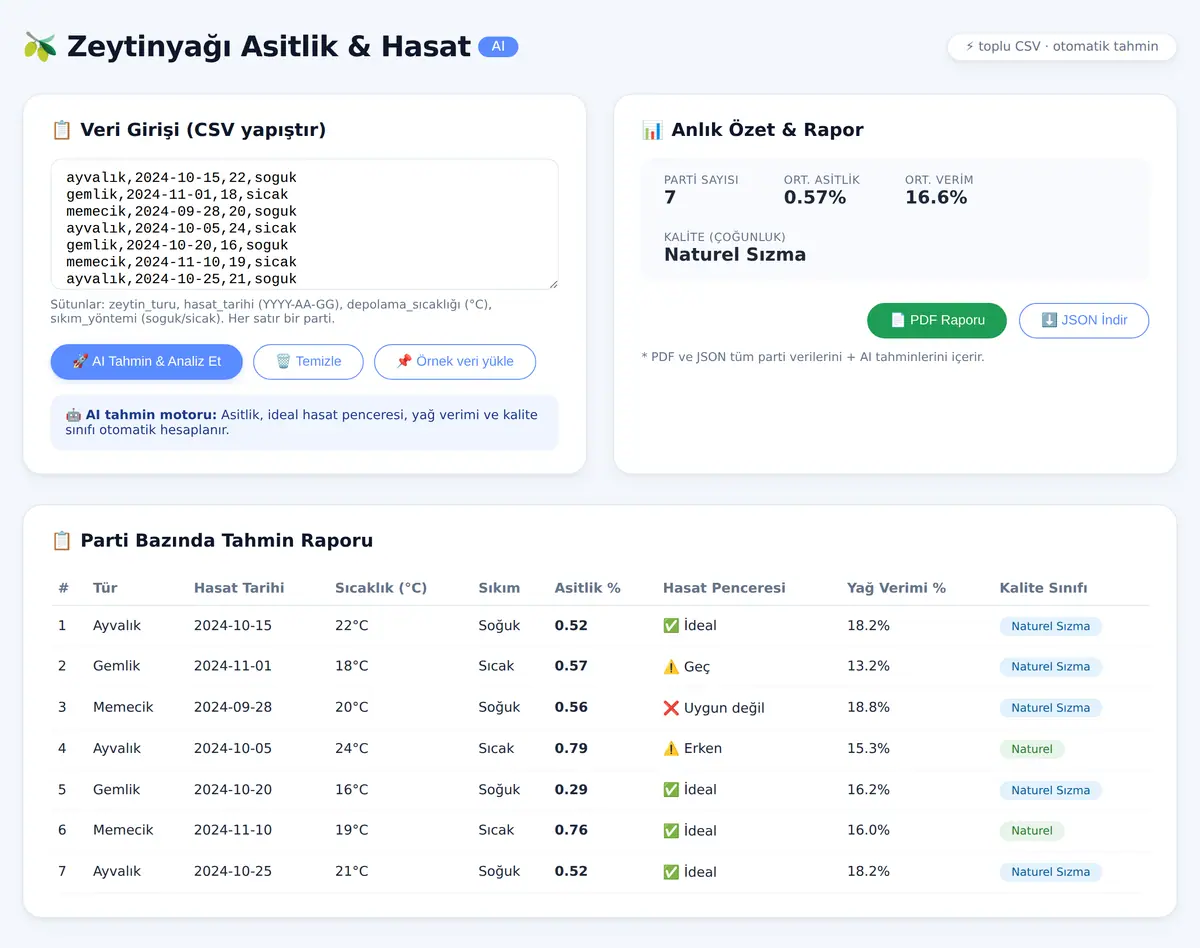Clear data with Temizle button
The image size is (1200, 948).
click(x=308, y=361)
